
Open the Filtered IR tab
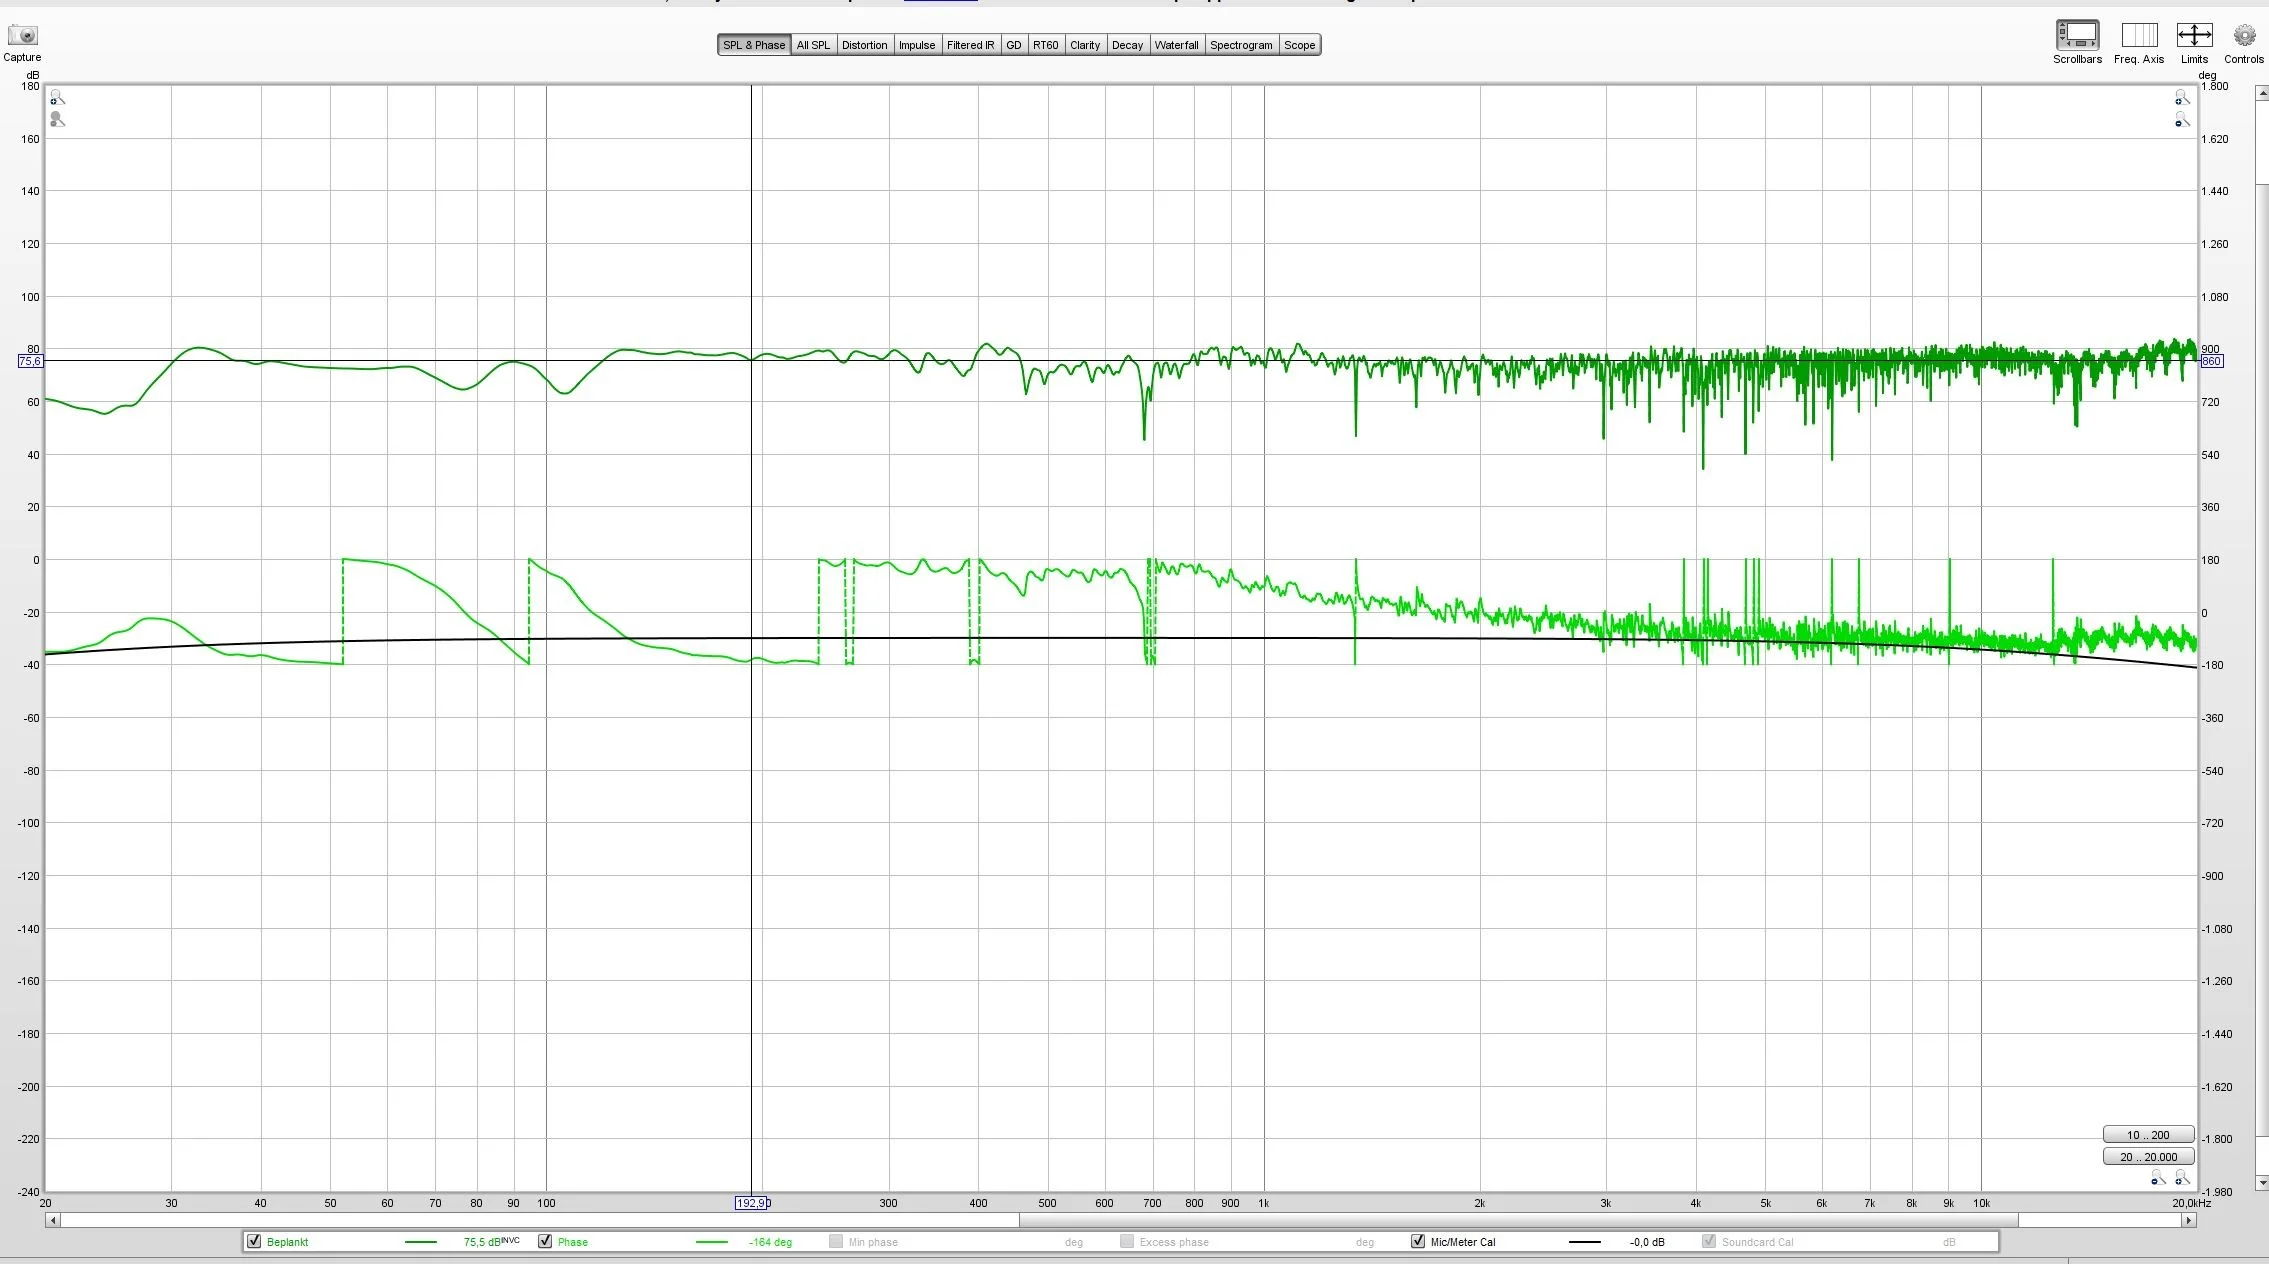(x=970, y=45)
